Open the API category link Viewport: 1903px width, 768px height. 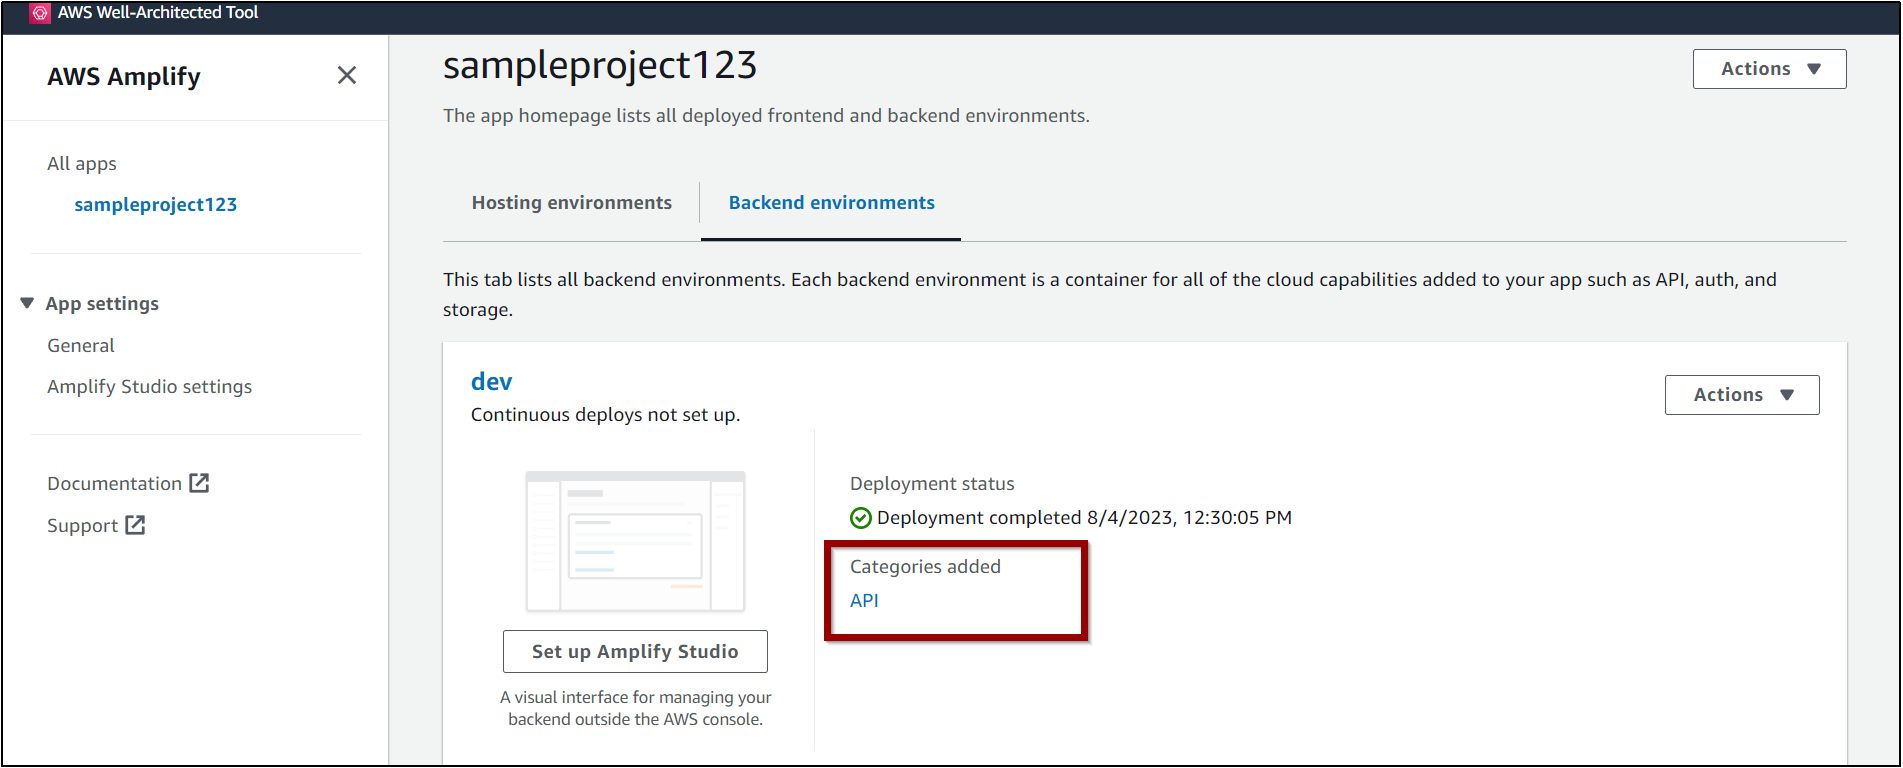(864, 600)
